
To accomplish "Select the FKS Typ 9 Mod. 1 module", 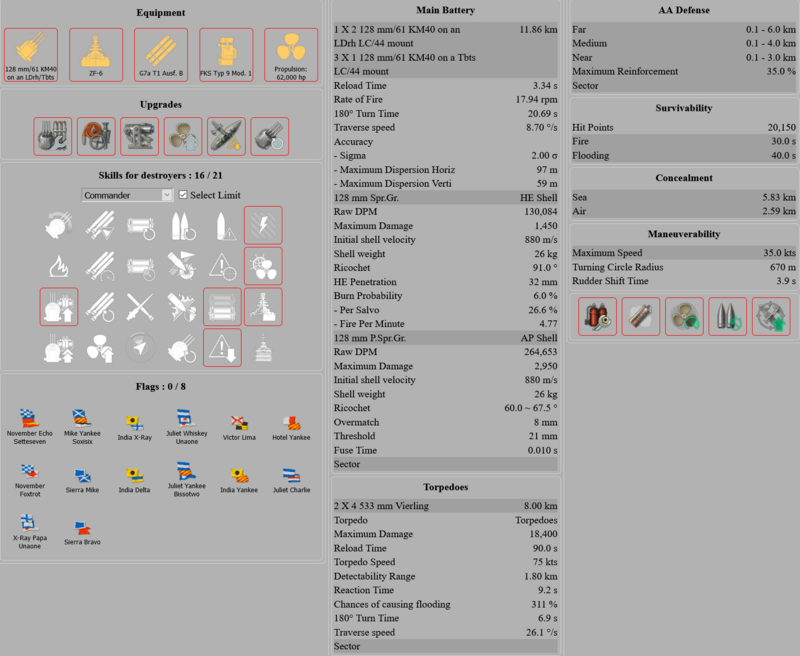I will pyautogui.click(x=227, y=48).
